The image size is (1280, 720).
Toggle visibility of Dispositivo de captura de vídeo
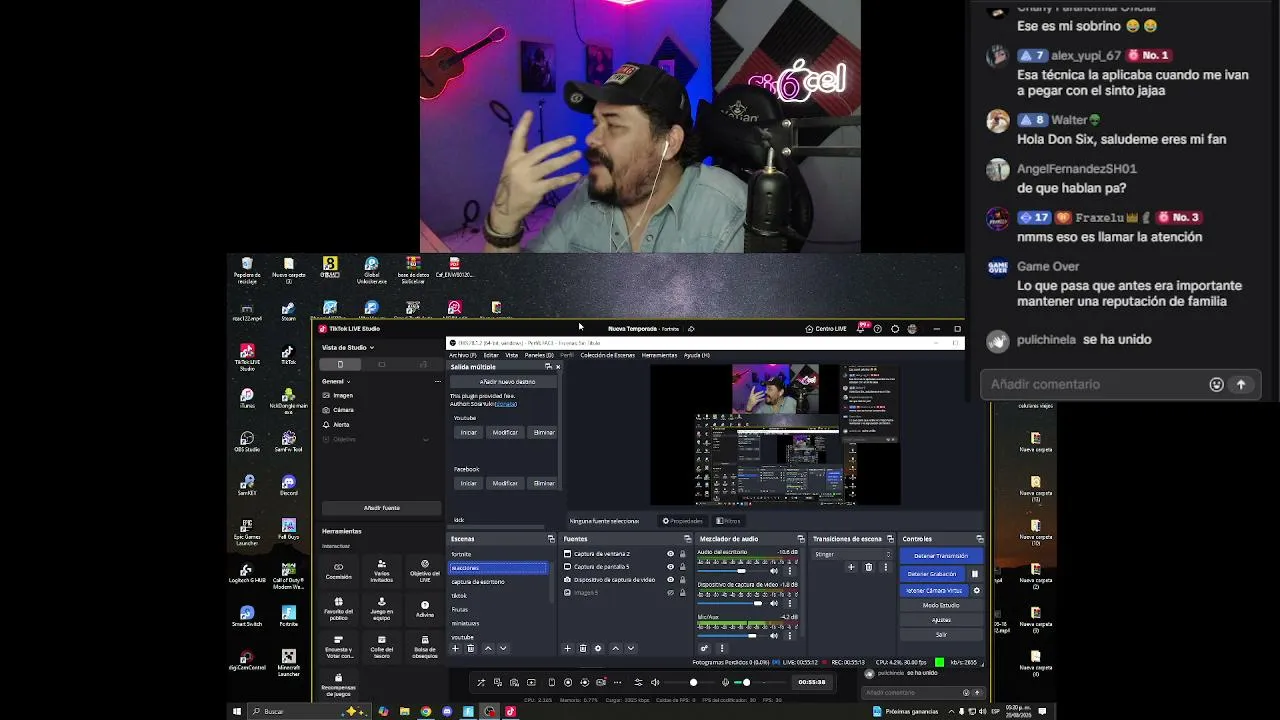[671, 580]
